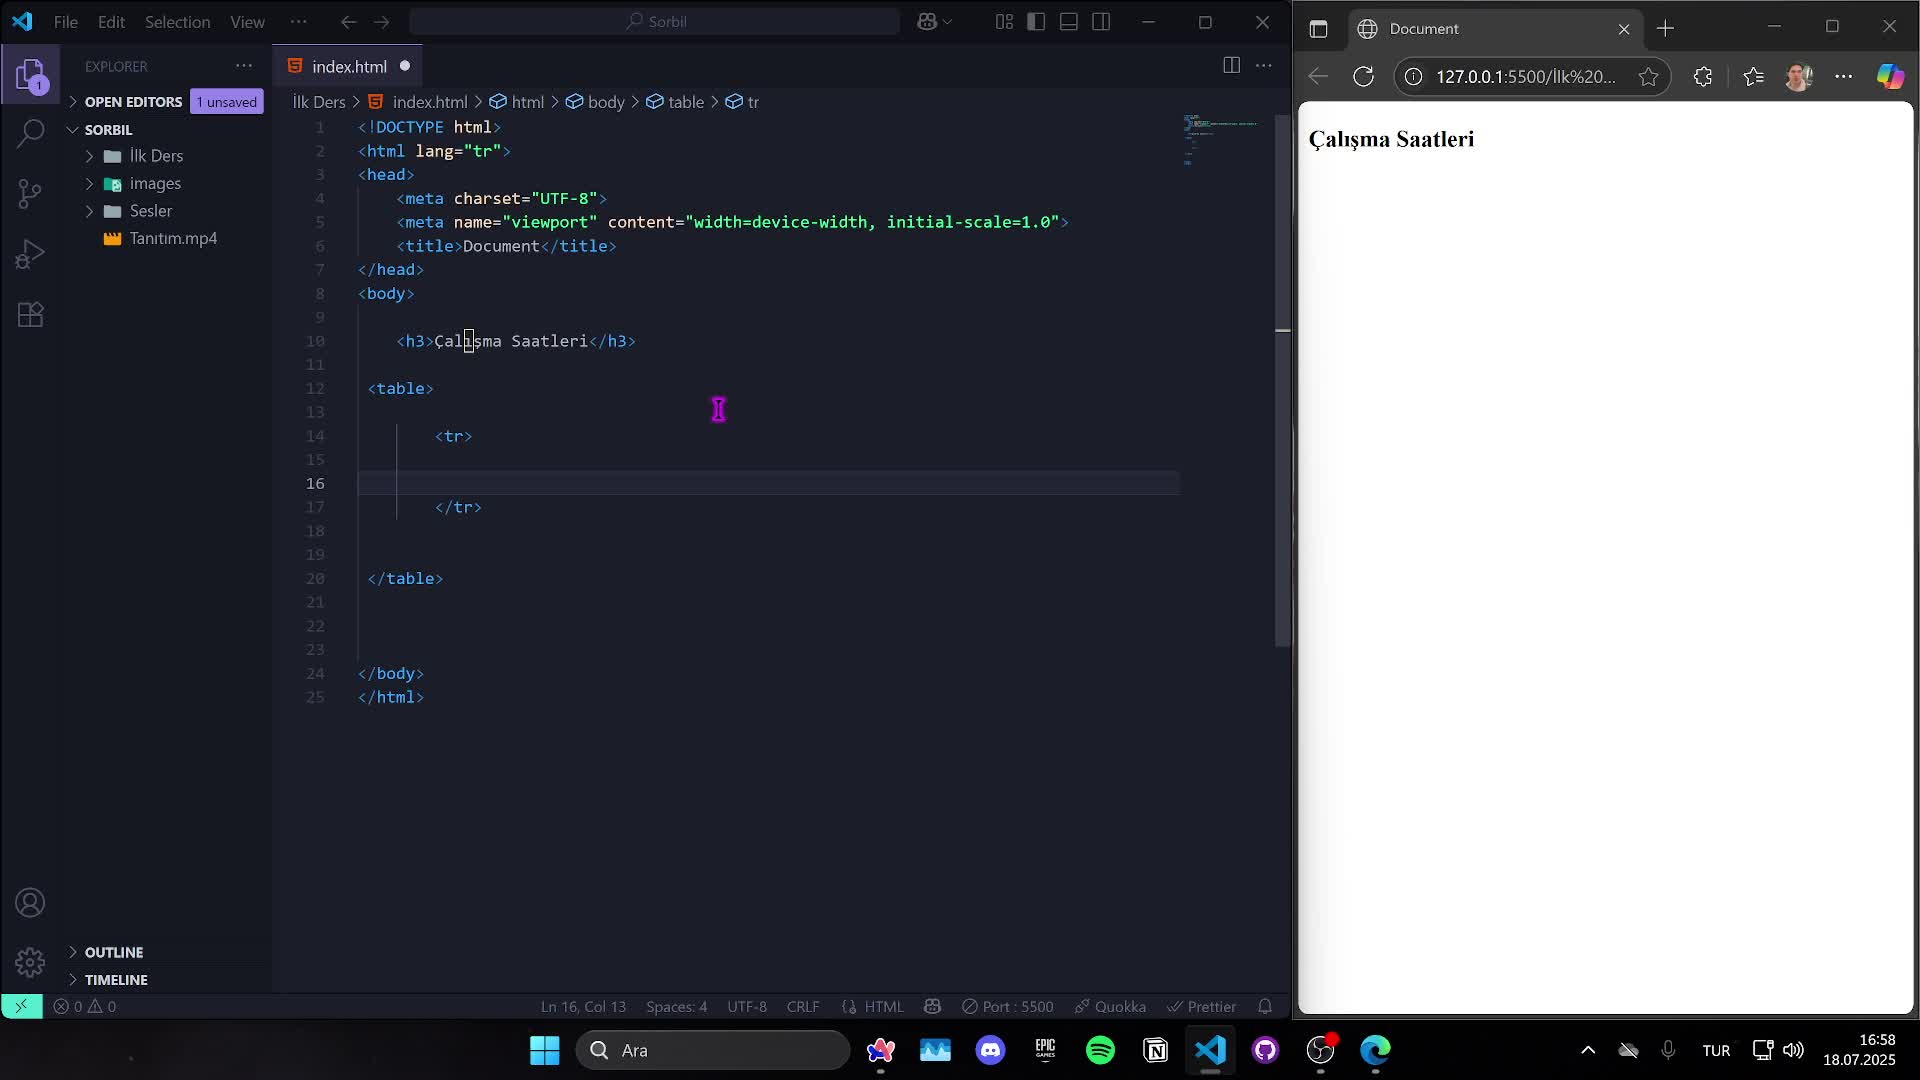Expand the images folder
The image size is (1920, 1080).
[x=155, y=184]
